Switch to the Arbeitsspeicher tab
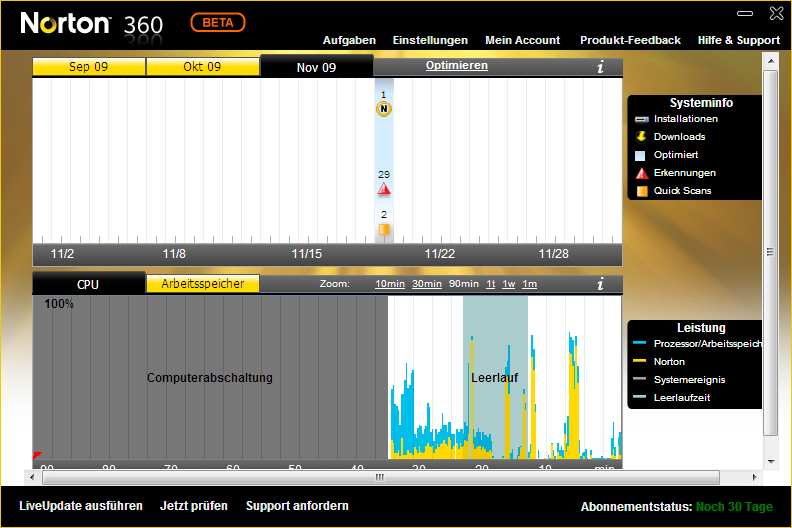792x528 pixels. point(203,284)
